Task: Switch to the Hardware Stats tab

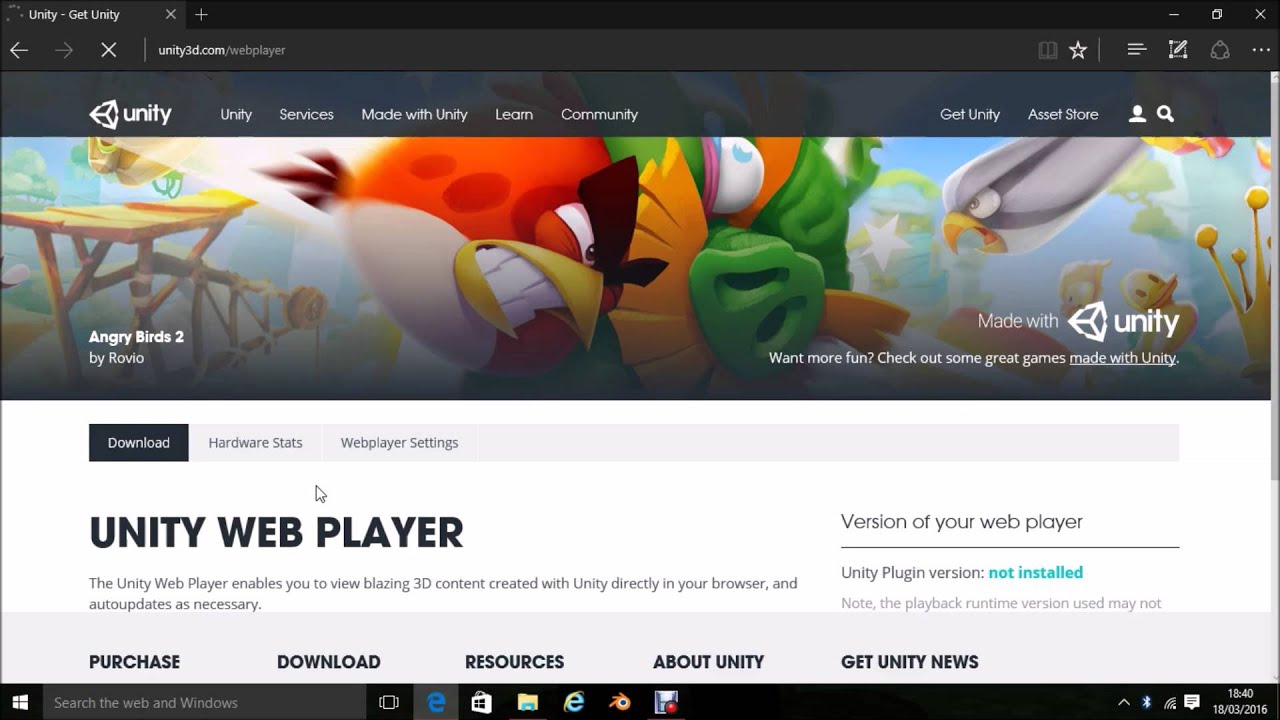Action: pyautogui.click(x=255, y=442)
